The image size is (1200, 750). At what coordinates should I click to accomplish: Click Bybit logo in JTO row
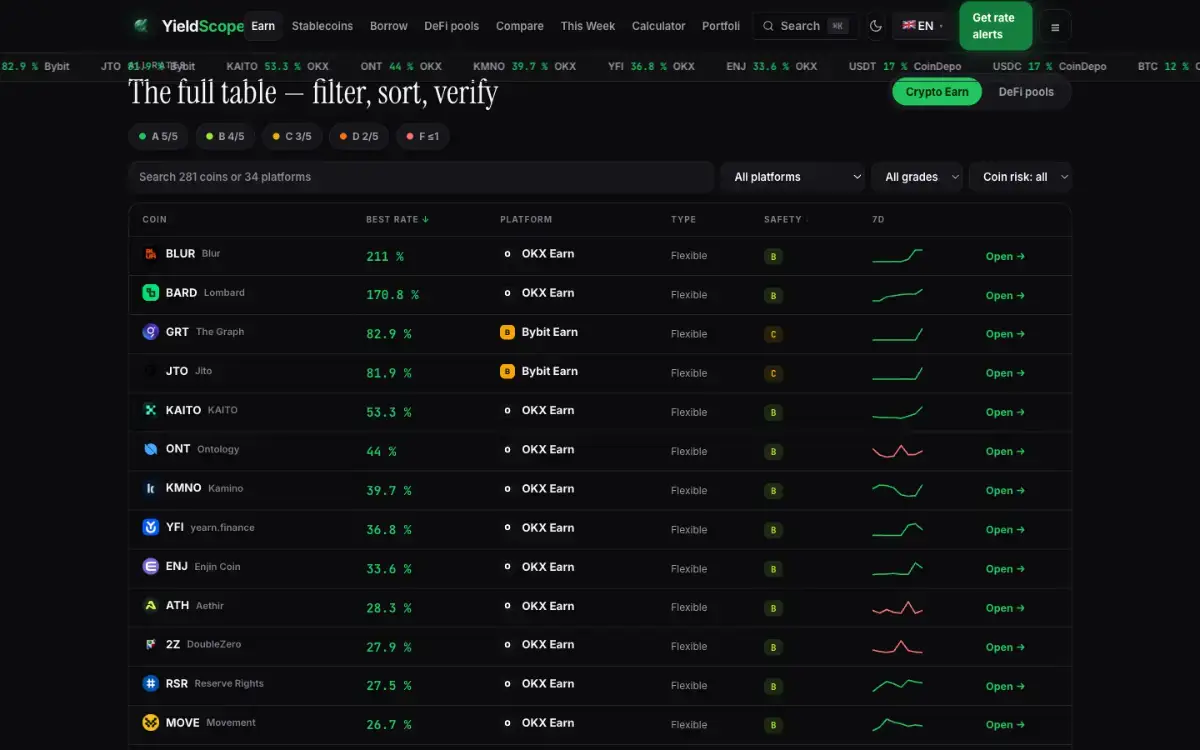[x=507, y=371]
